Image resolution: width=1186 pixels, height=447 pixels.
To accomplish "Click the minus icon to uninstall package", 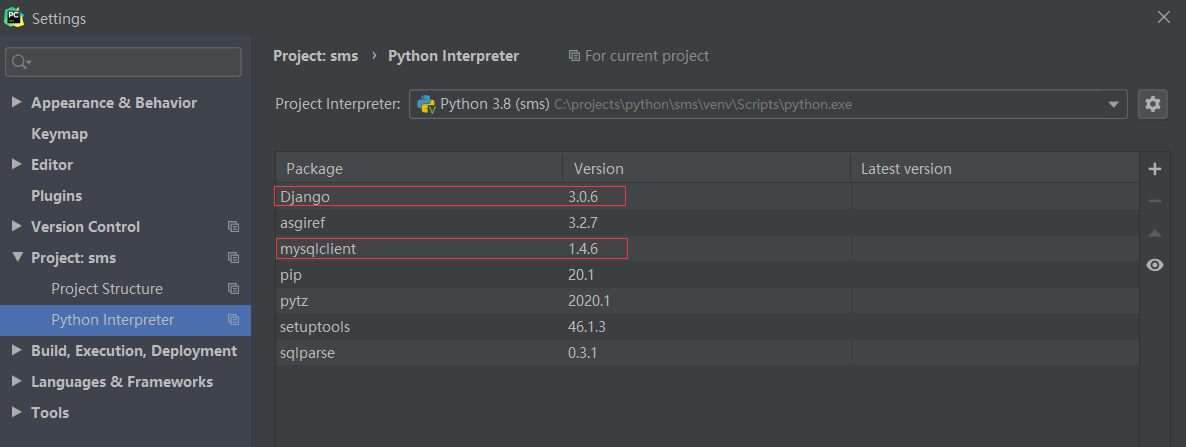I will (x=1155, y=201).
